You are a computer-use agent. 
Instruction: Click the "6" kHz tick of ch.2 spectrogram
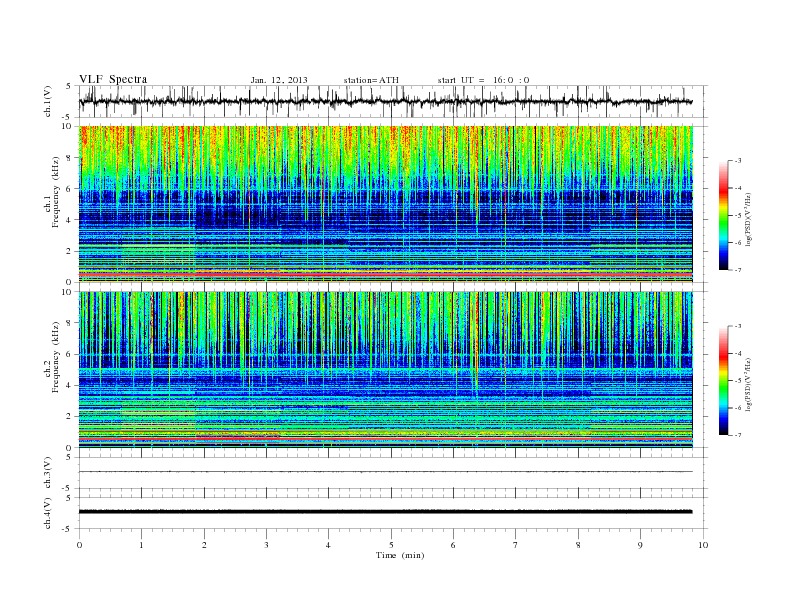(69, 354)
